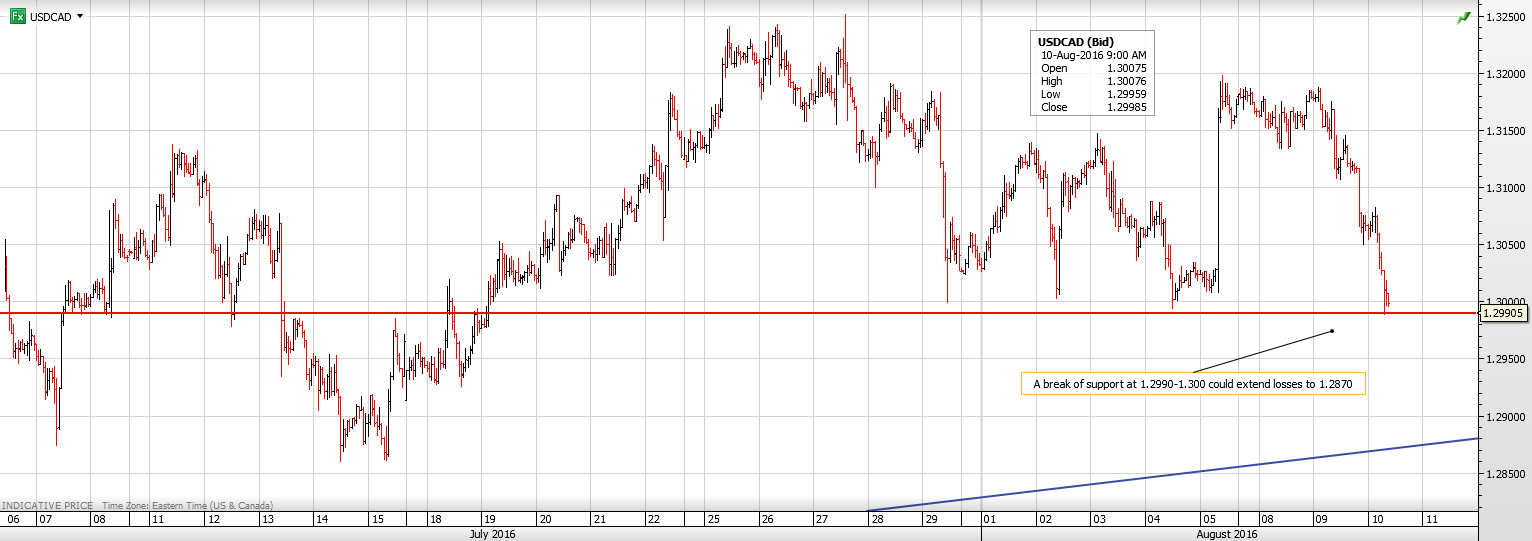Select the blue rising trendline
Image resolution: width=1532 pixels, height=541 pixels.
[x=1172, y=474]
